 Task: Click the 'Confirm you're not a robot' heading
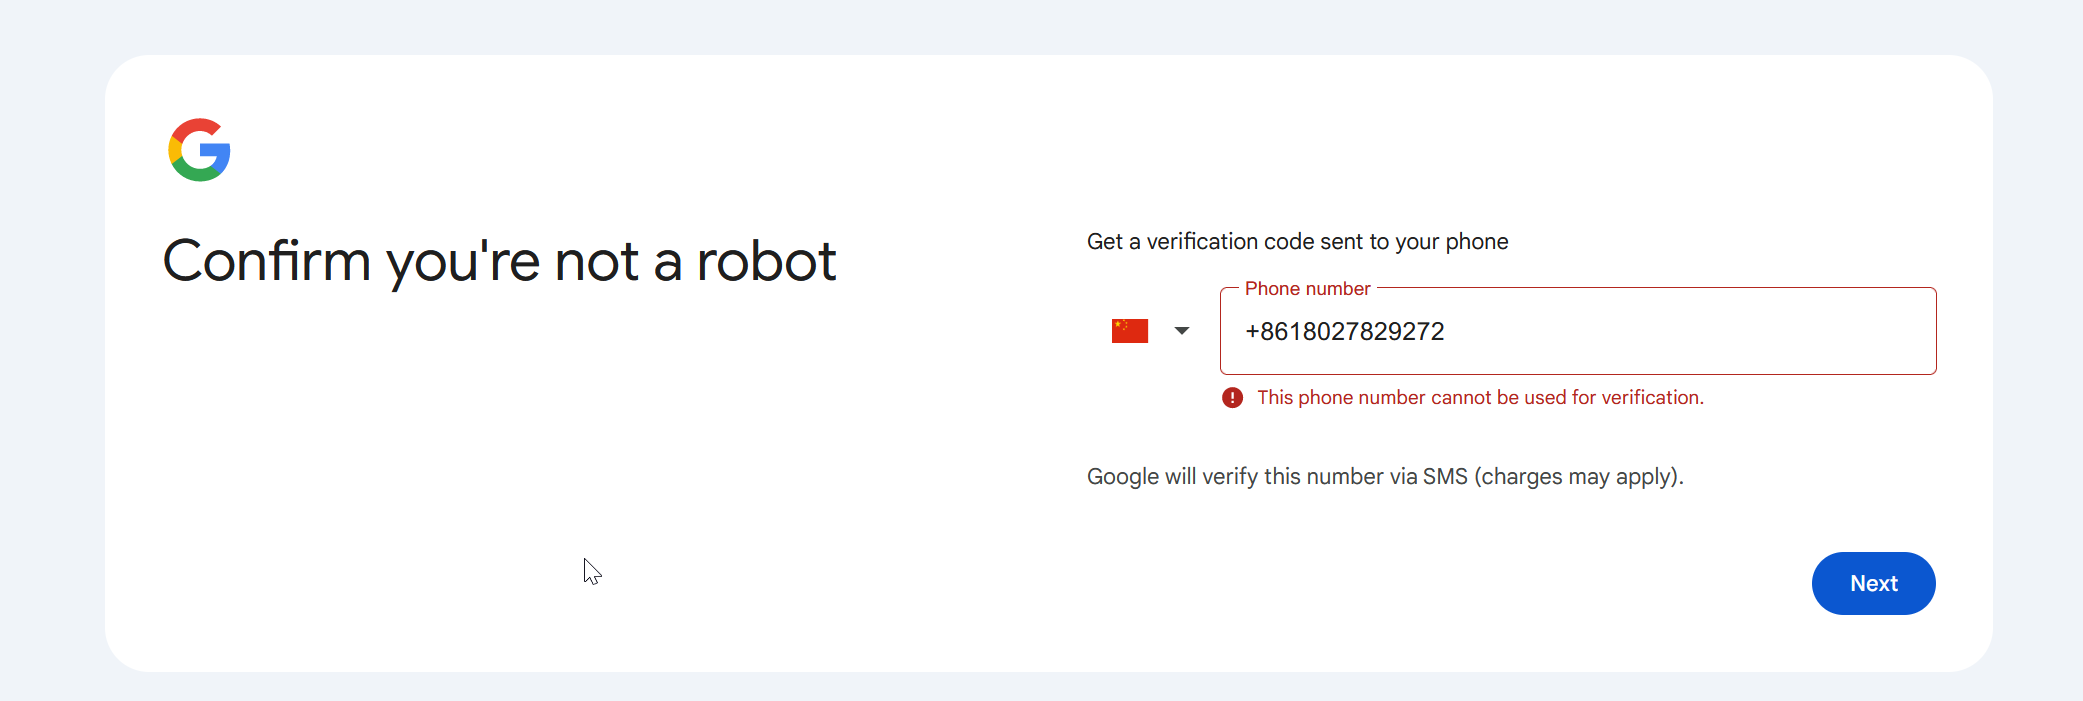499,262
